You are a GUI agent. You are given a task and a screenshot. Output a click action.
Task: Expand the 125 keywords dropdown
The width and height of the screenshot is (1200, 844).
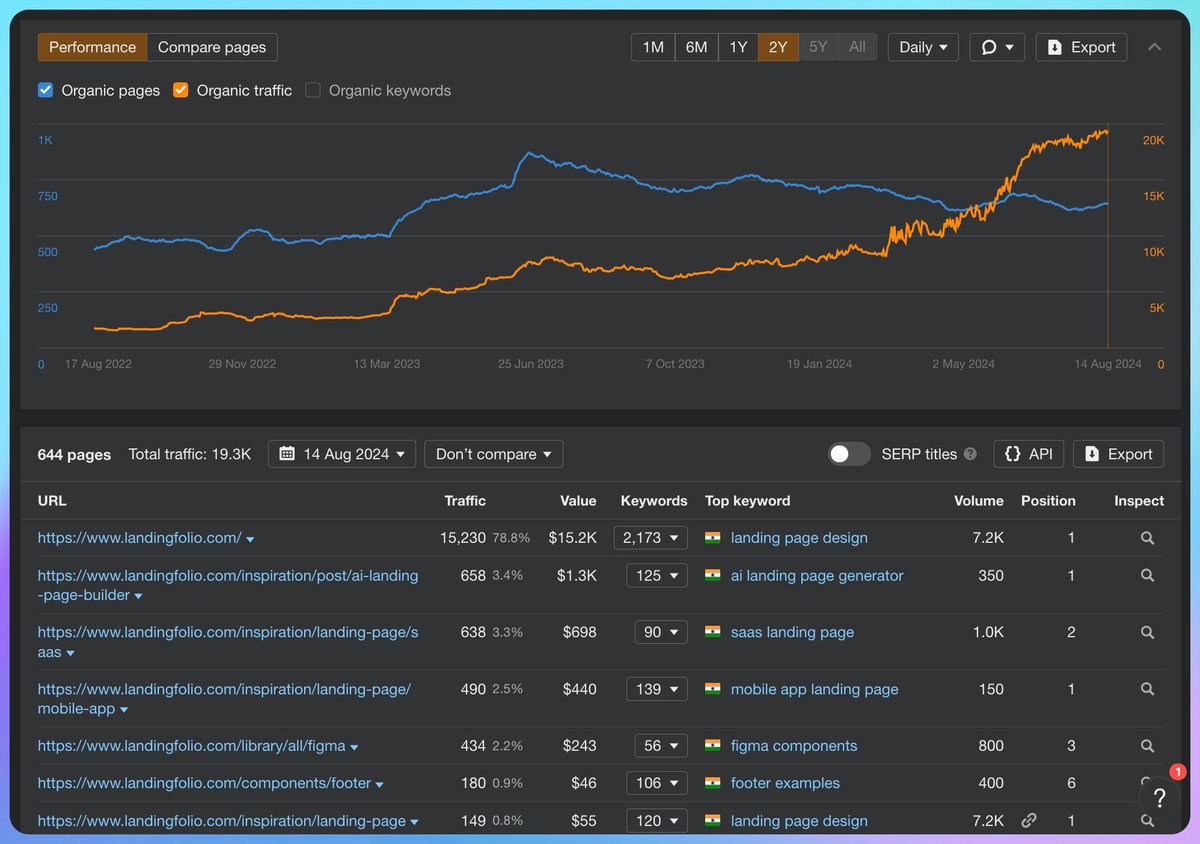click(x=657, y=576)
